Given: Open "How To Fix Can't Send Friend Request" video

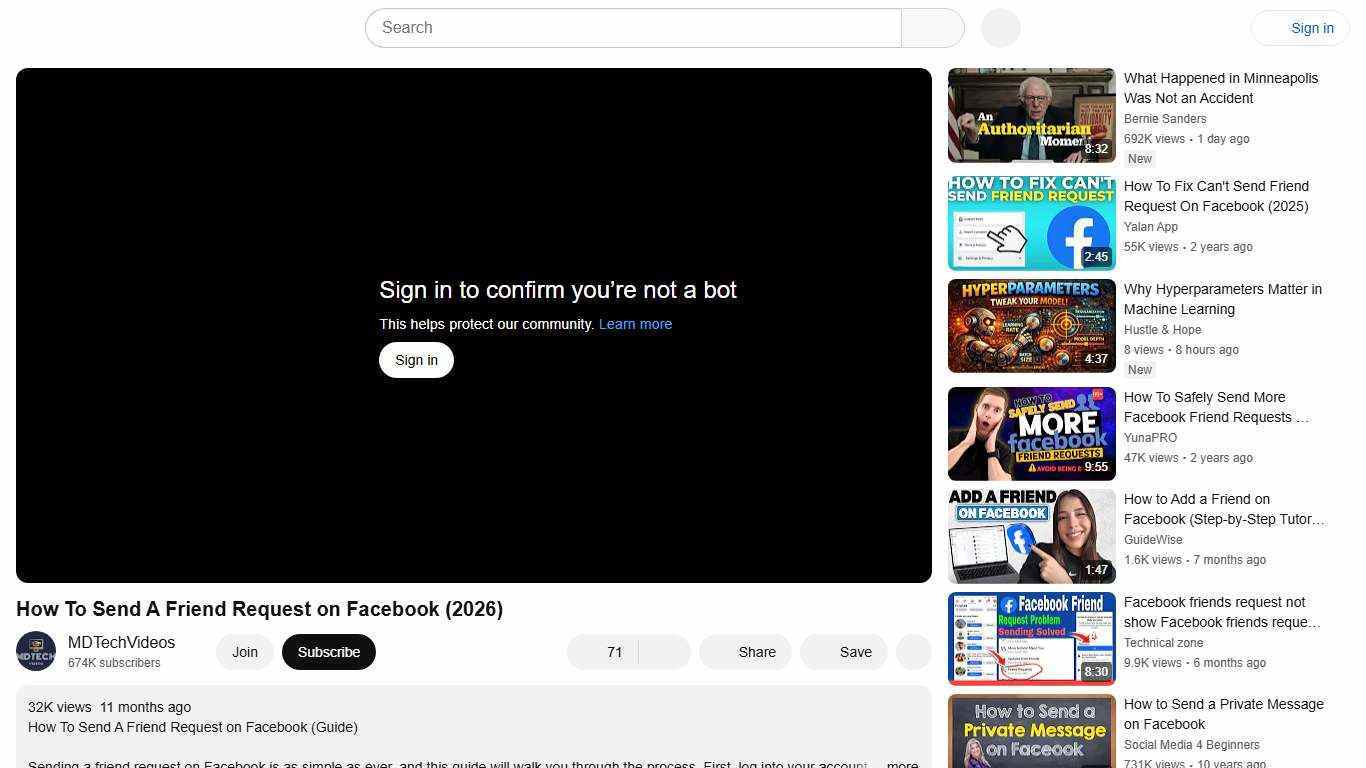Looking at the screenshot, I should click(1031, 222).
